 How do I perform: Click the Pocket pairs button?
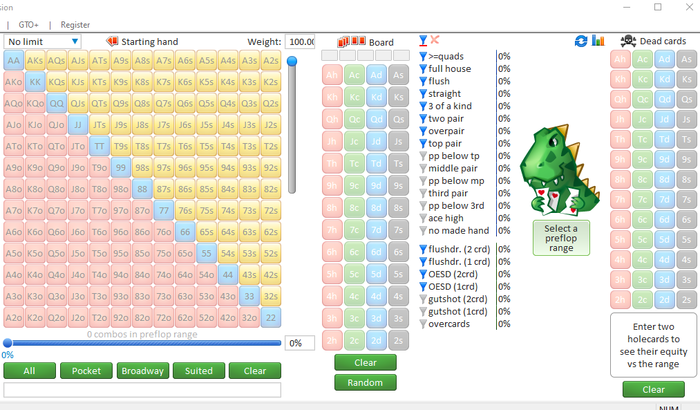(86, 371)
